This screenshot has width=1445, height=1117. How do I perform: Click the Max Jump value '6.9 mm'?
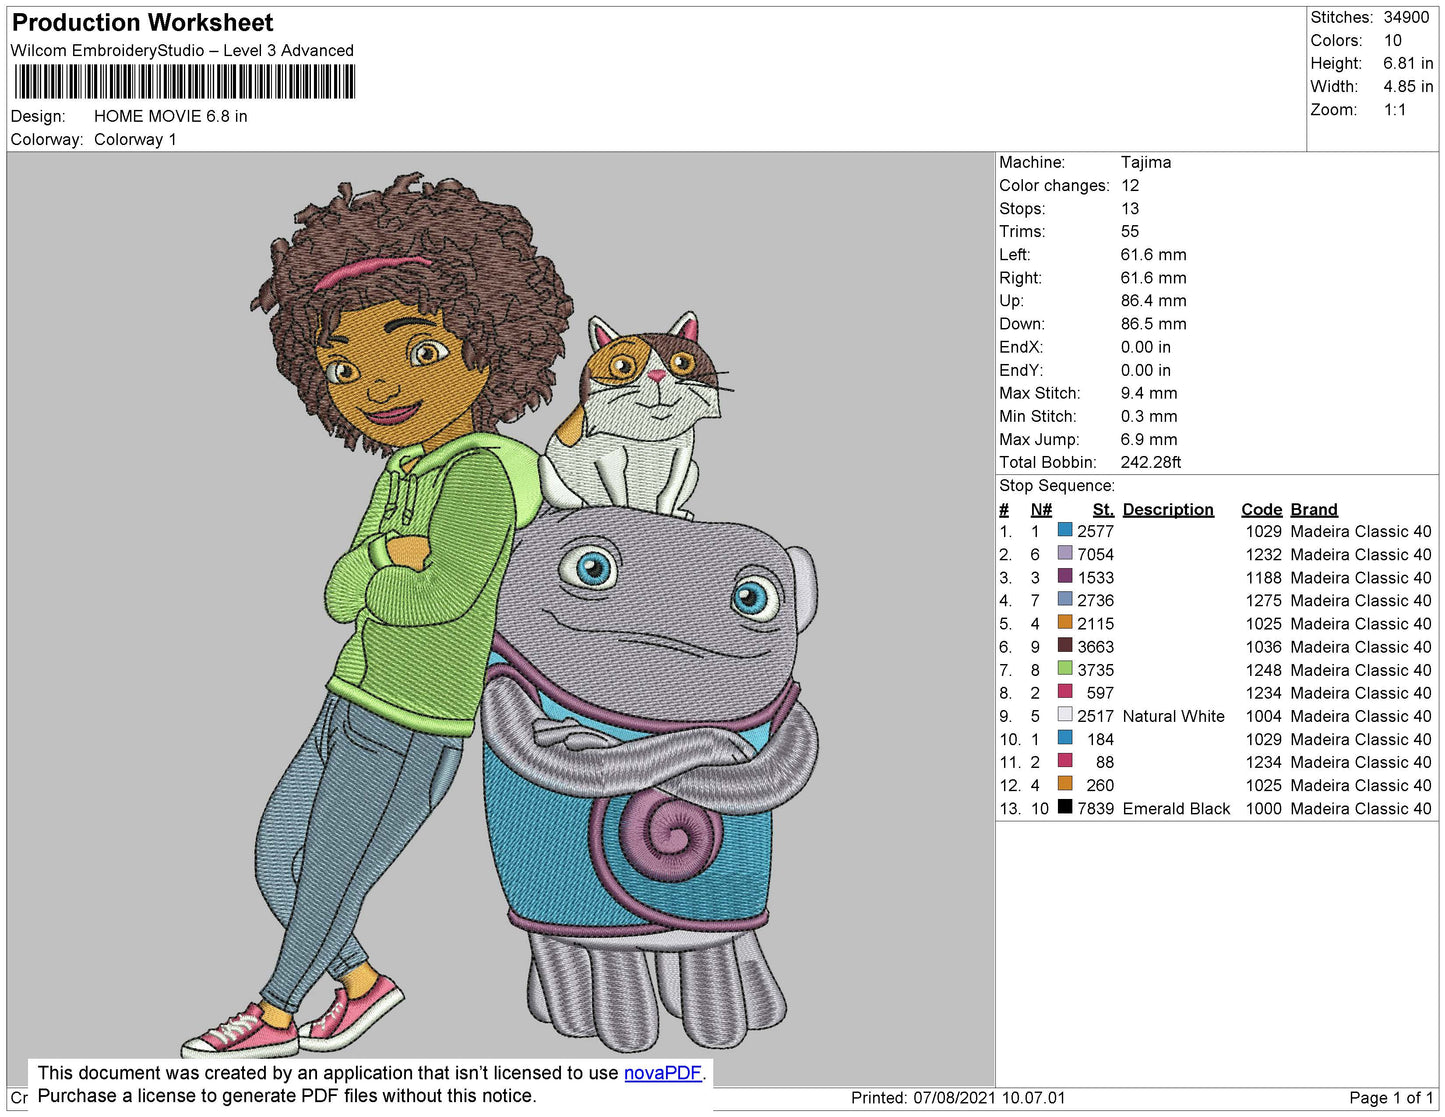1149,439
